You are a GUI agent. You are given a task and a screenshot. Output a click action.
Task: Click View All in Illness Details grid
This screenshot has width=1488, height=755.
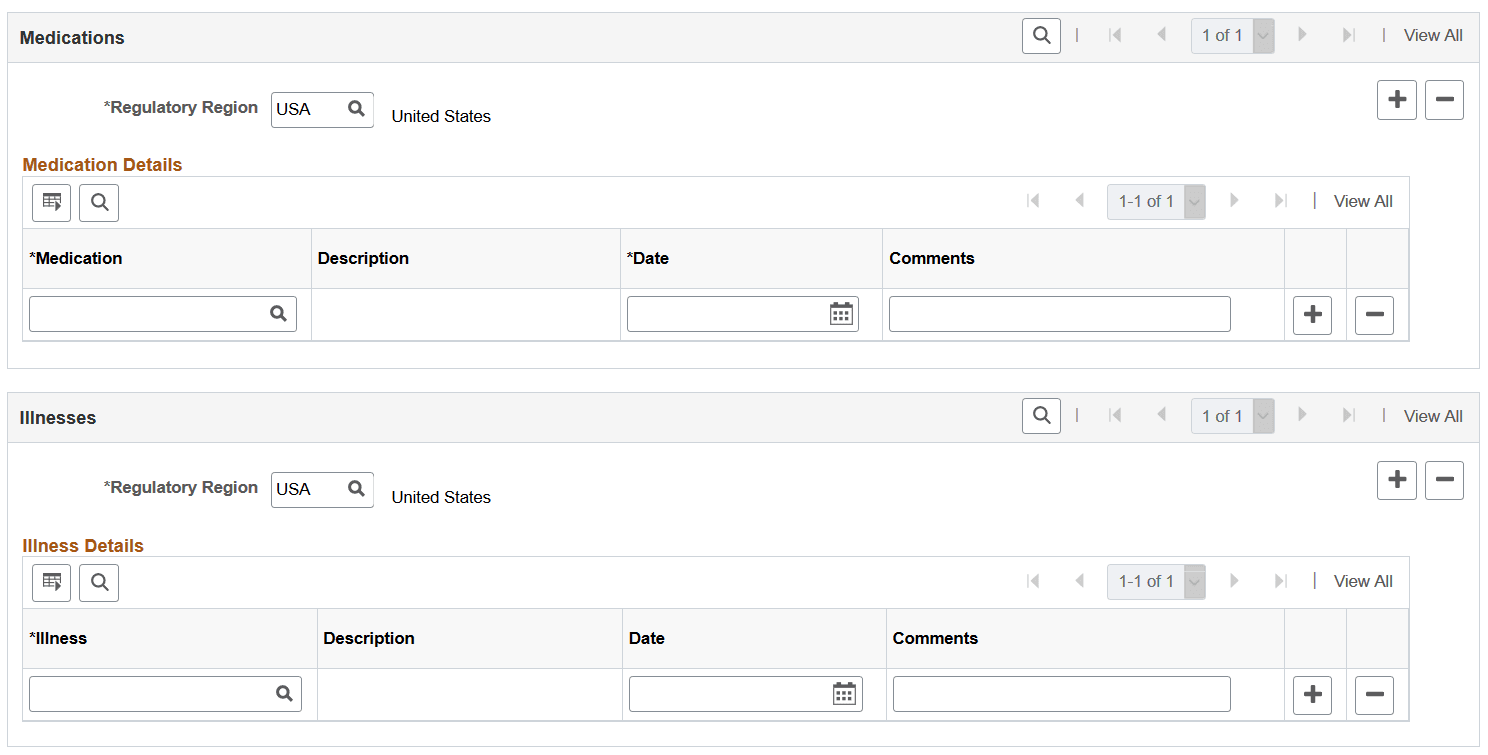coord(1363,581)
